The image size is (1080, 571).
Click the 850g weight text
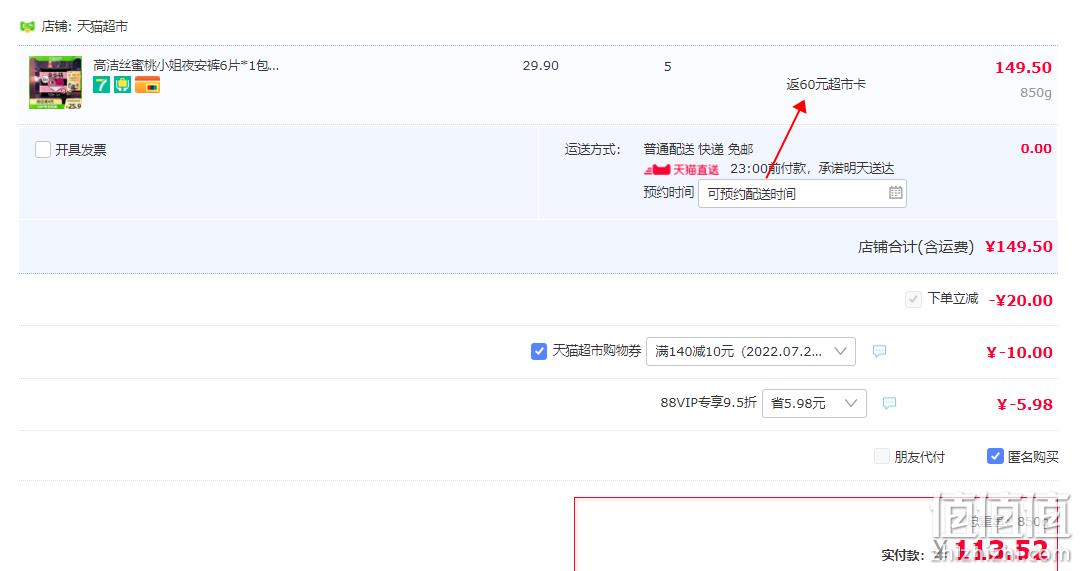[1036, 92]
